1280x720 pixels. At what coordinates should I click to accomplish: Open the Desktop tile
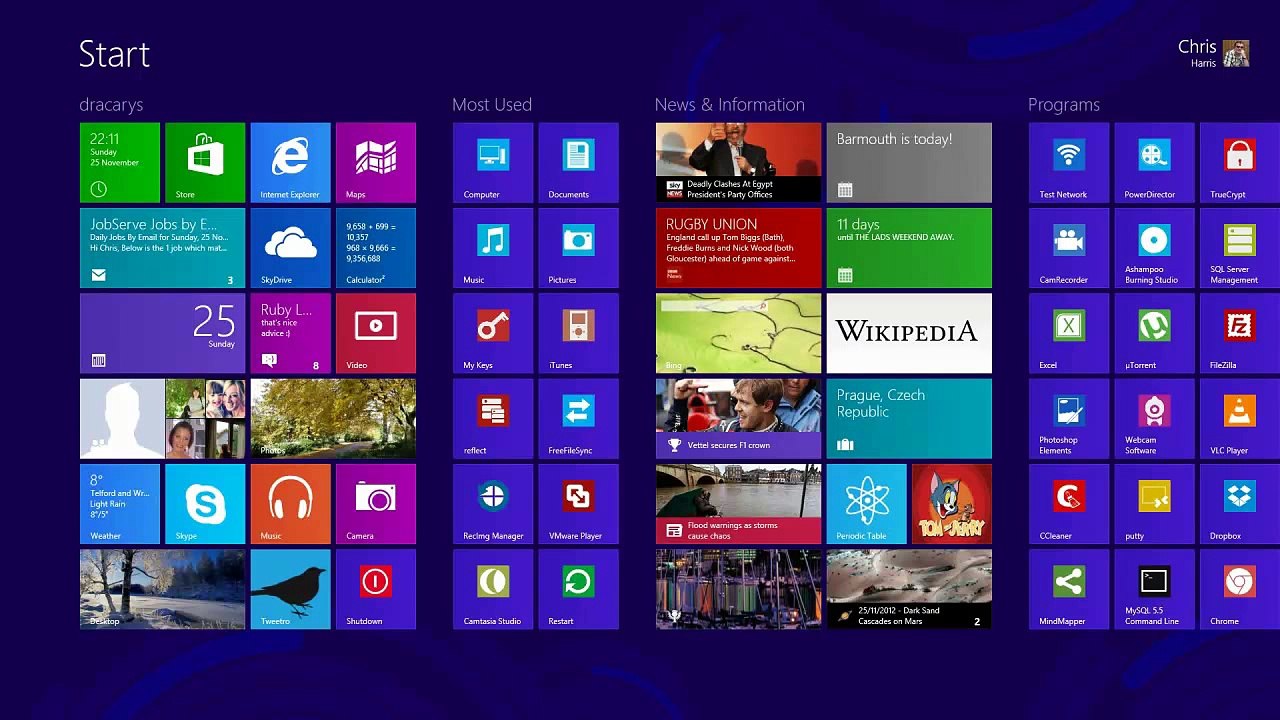pyautogui.click(x=162, y=589)
